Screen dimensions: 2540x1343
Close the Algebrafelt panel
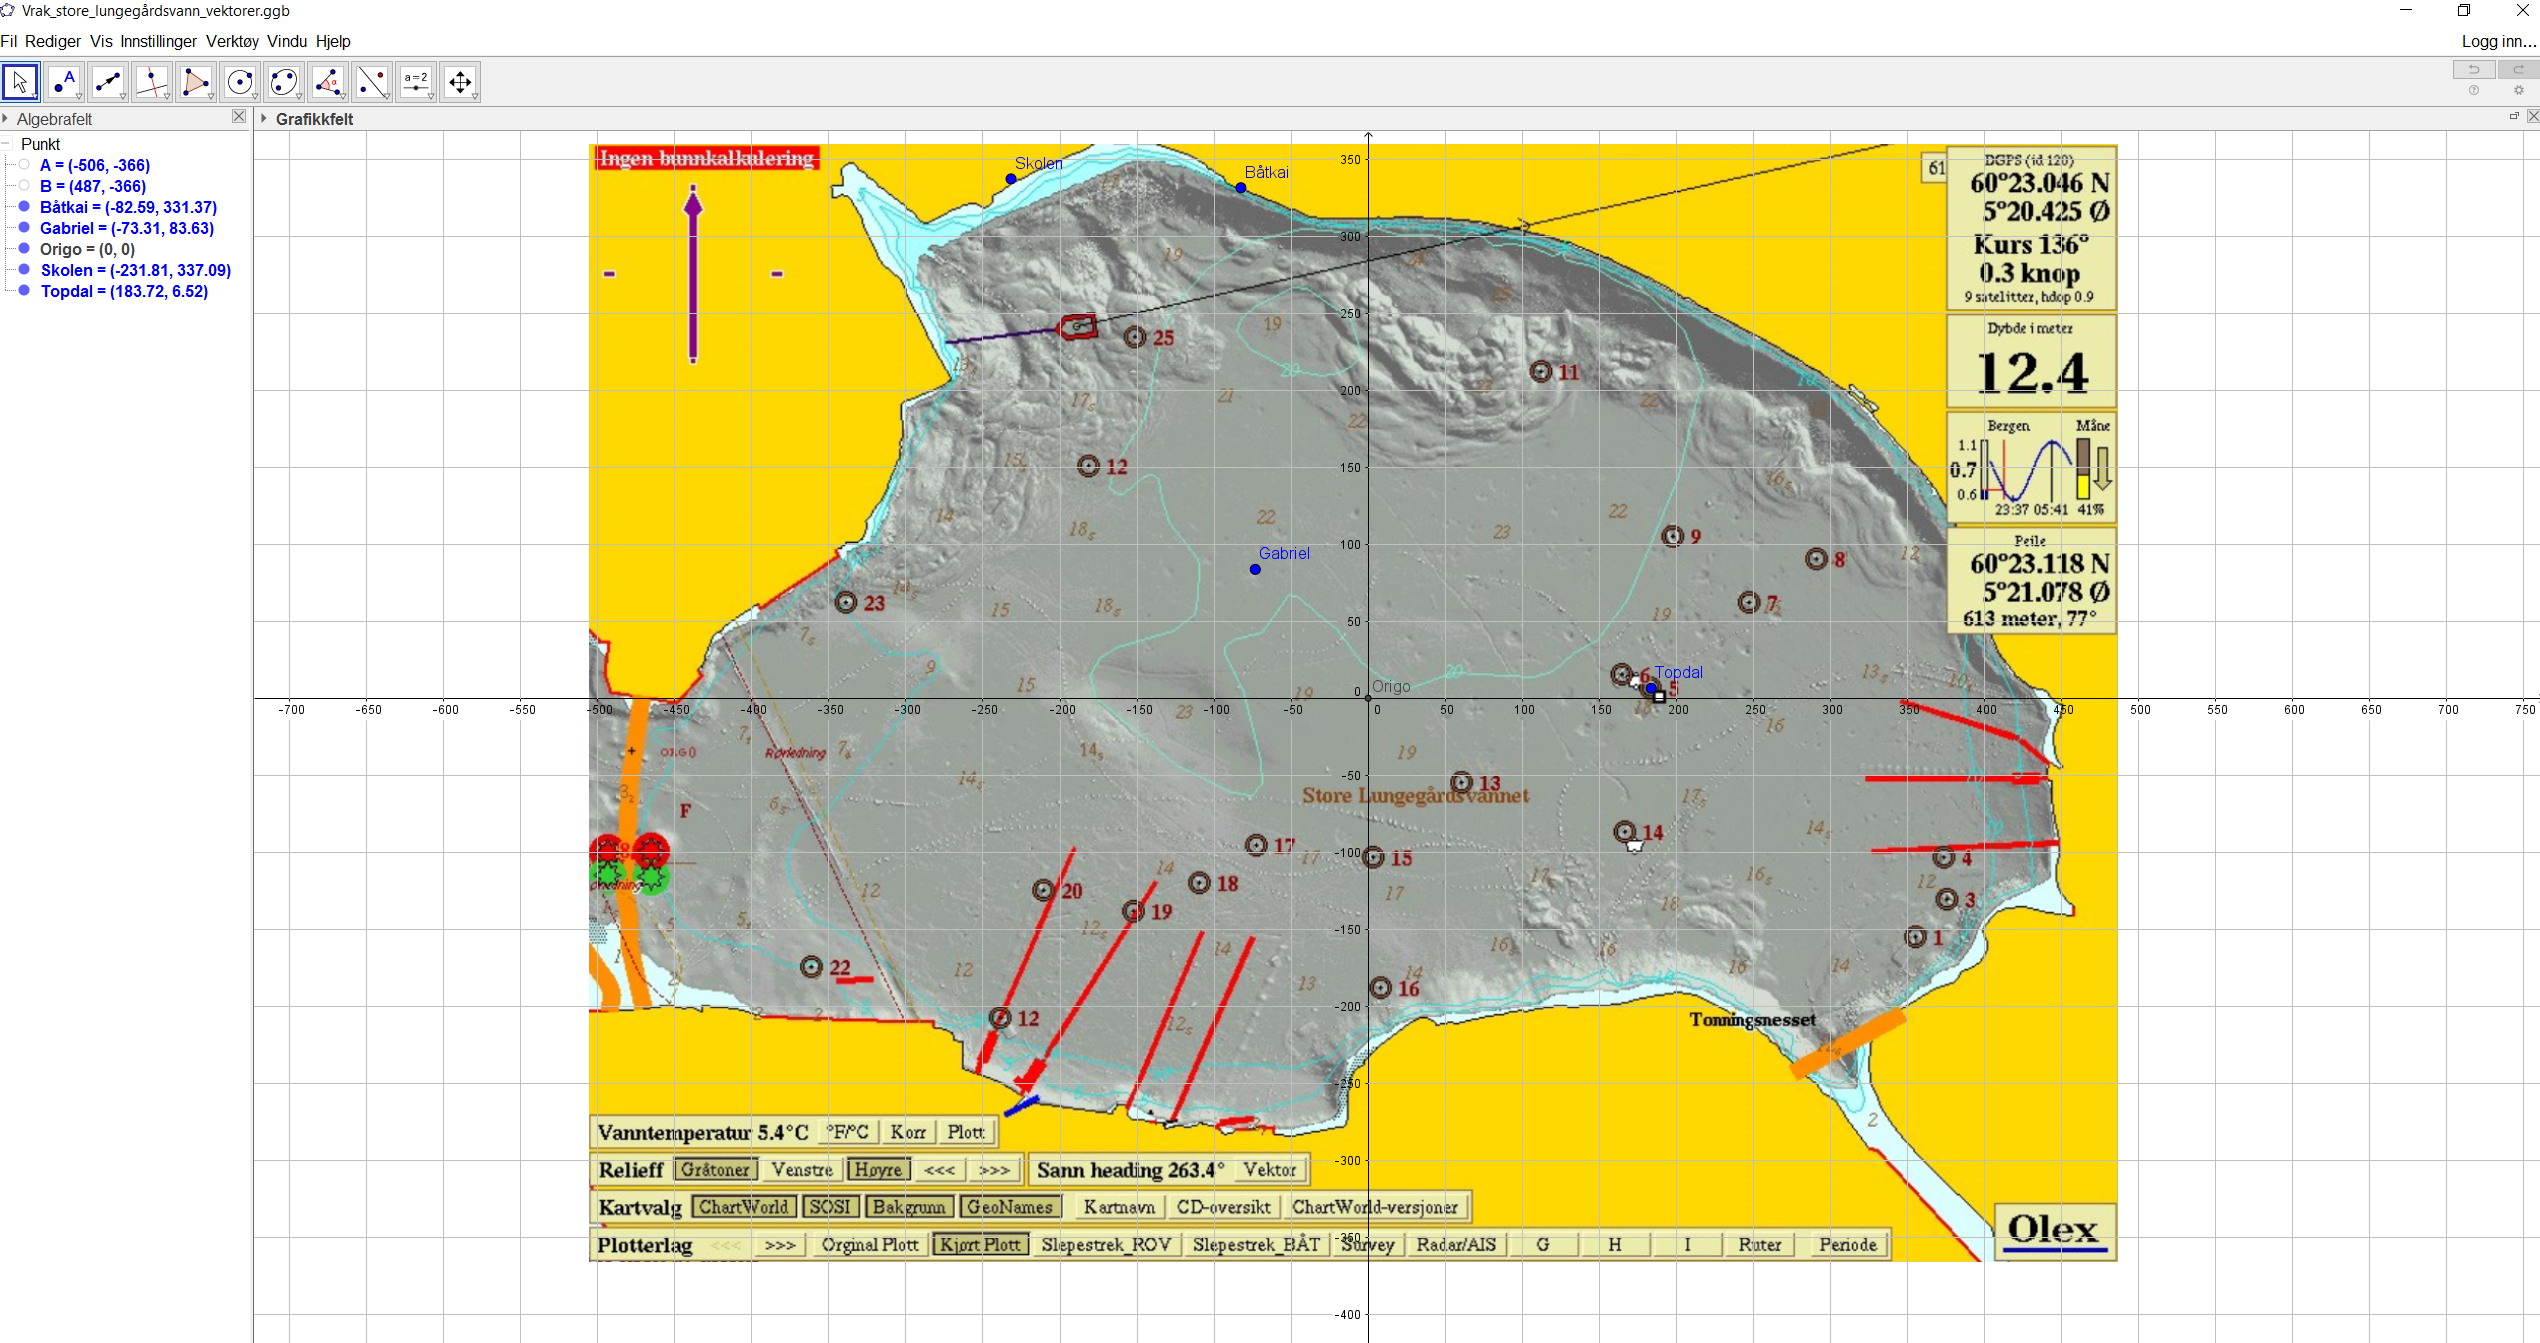239,117
